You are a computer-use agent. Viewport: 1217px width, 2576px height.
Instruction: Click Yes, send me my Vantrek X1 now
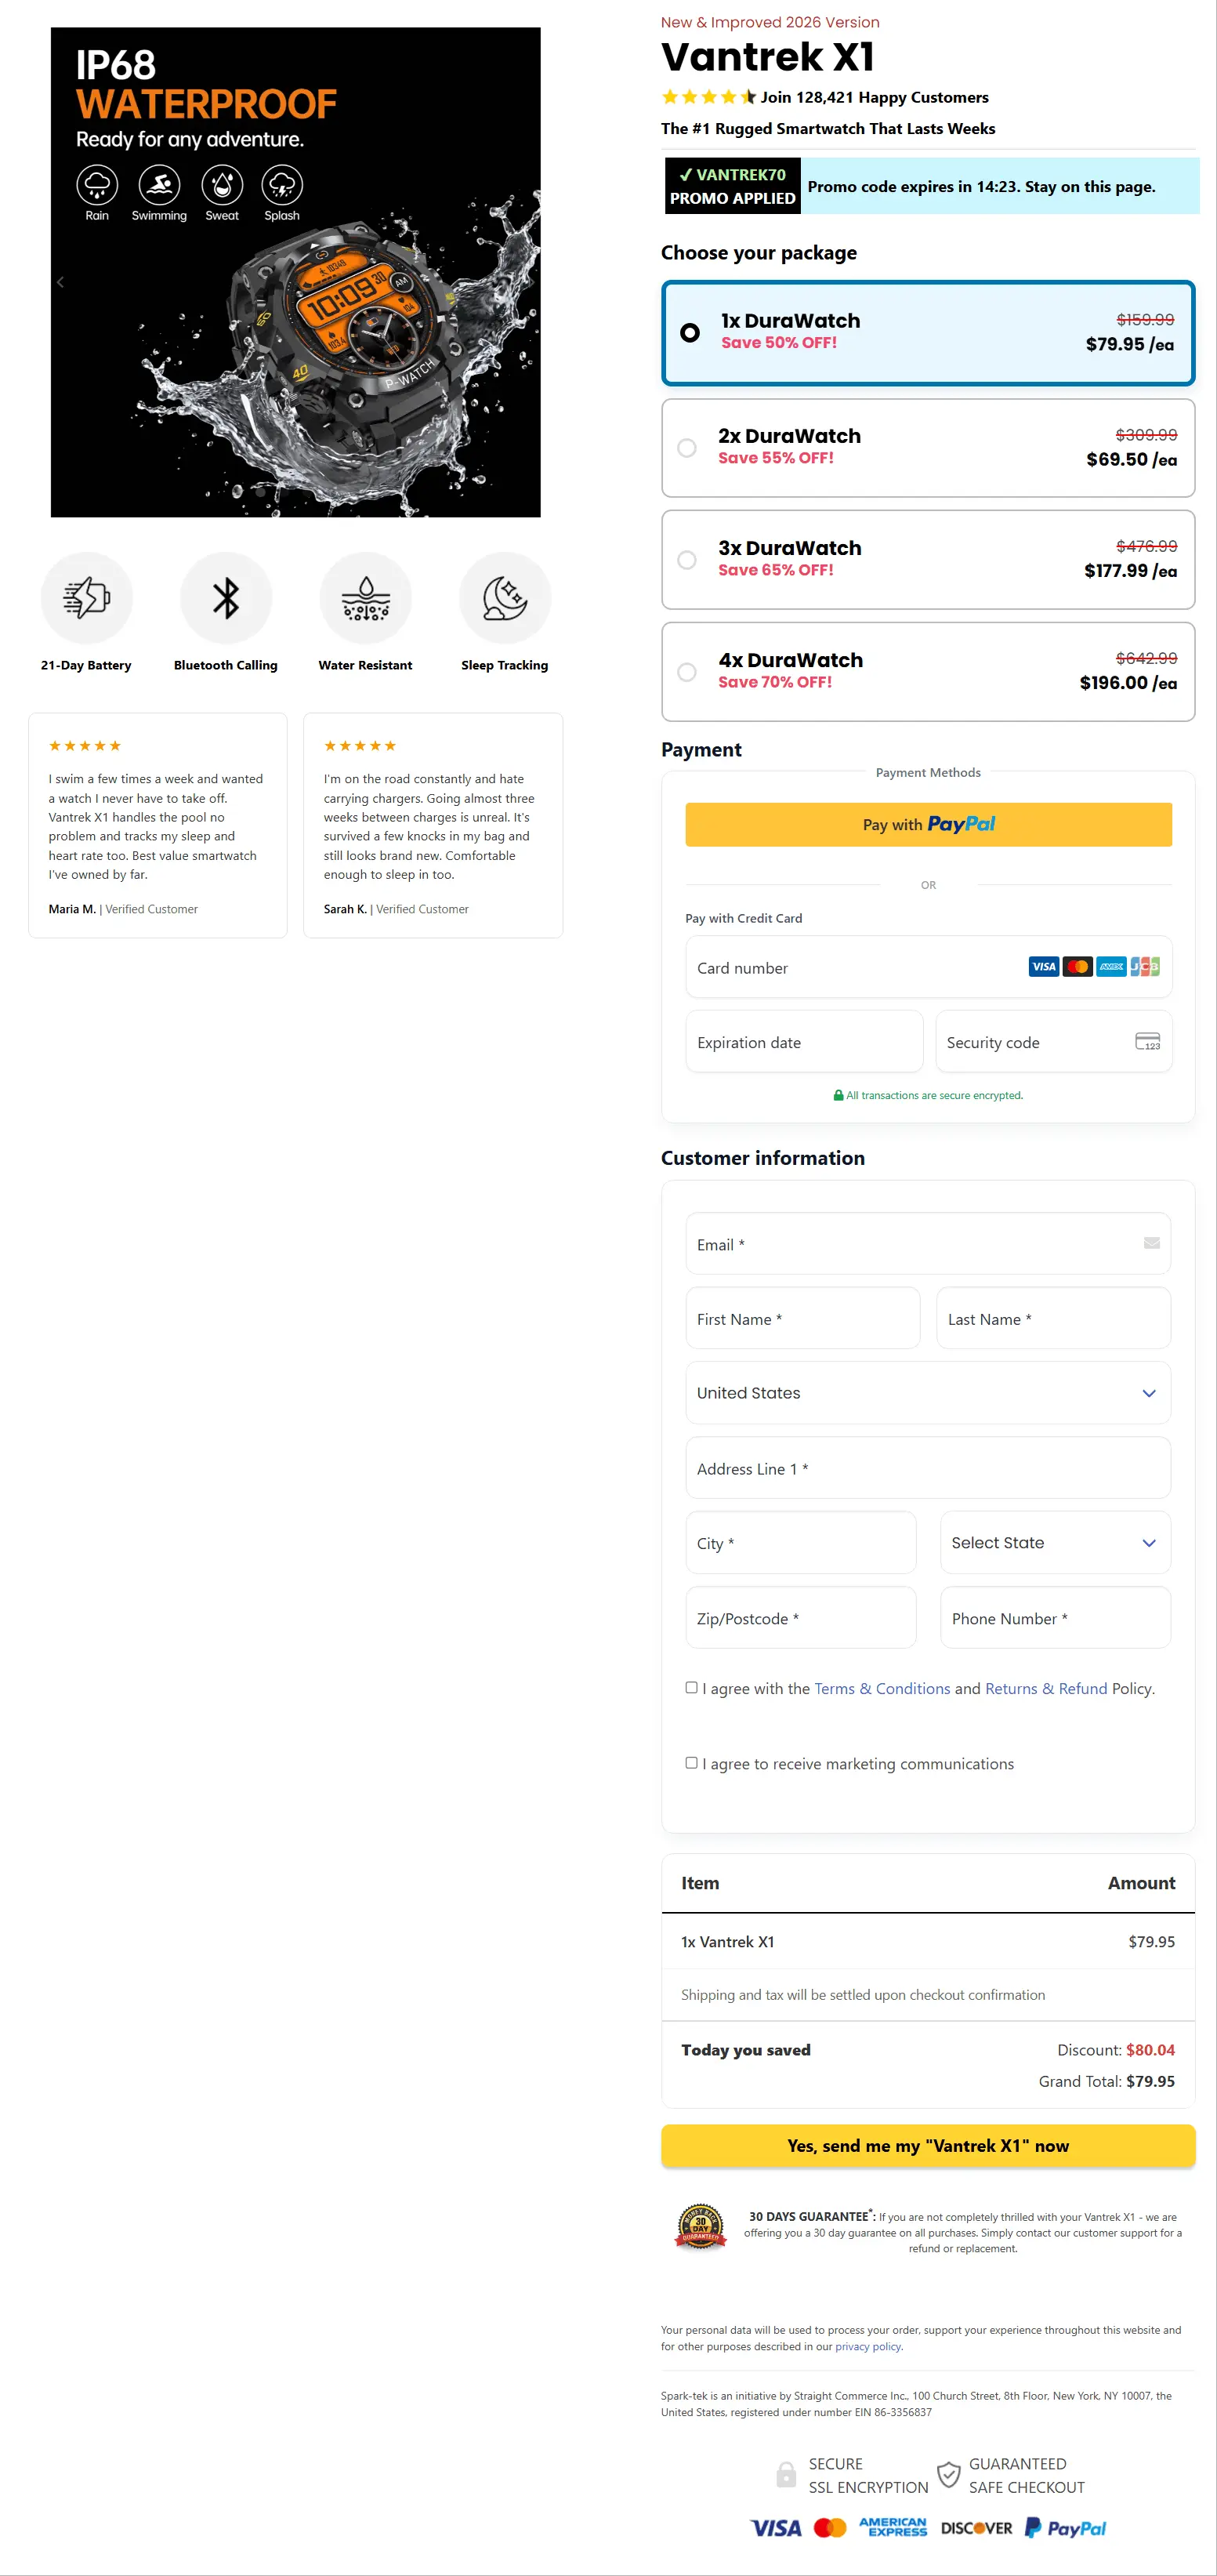[928, 2146]
